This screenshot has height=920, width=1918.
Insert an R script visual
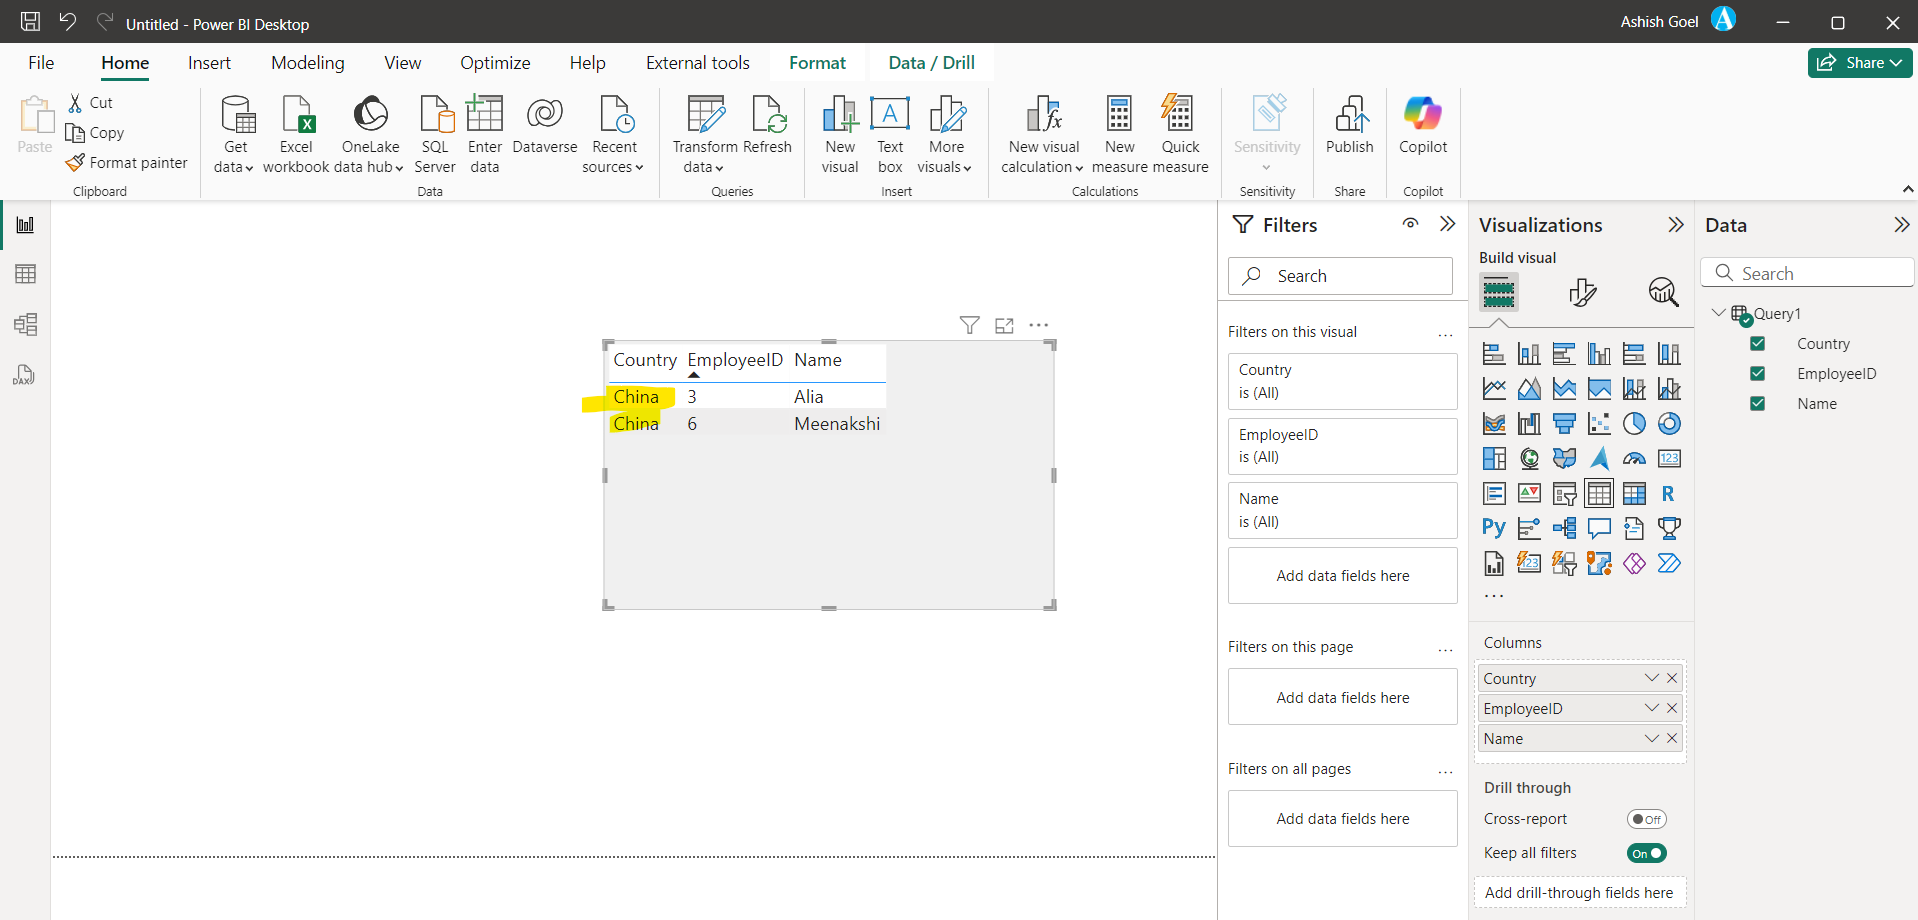coord(1669,493)
